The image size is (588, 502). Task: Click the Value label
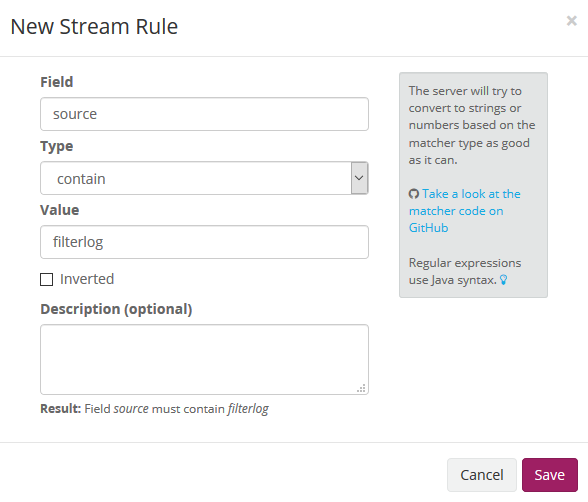click(60, 210)
